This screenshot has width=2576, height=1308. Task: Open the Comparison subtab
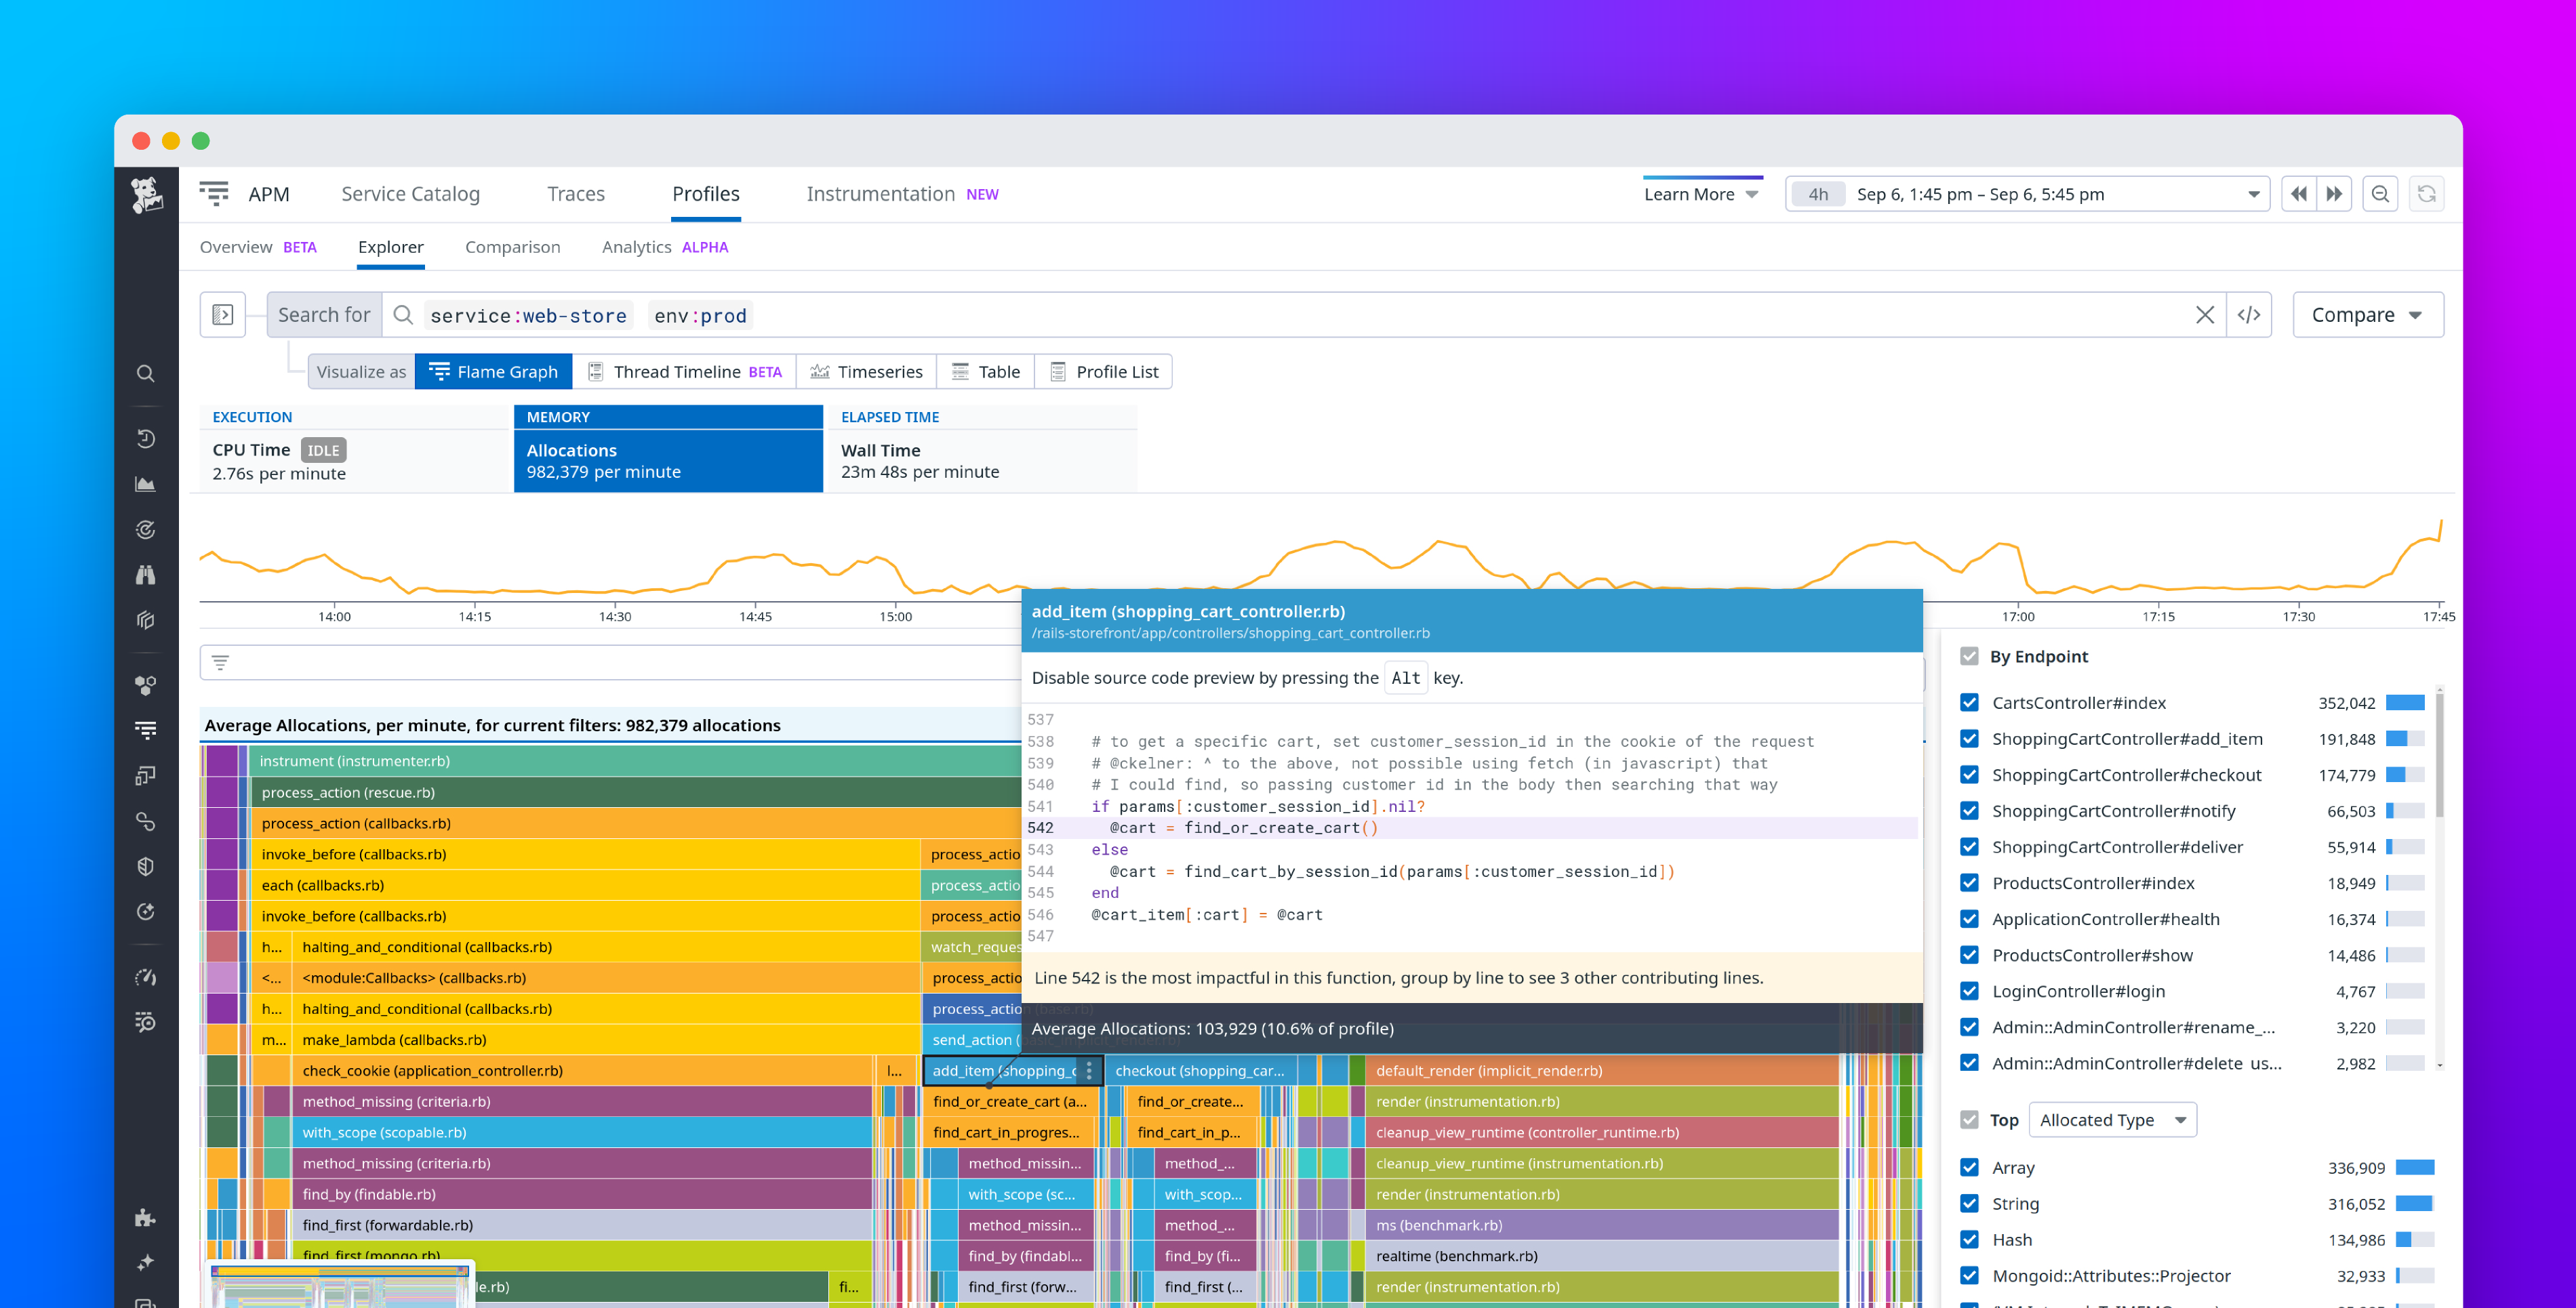512,247
